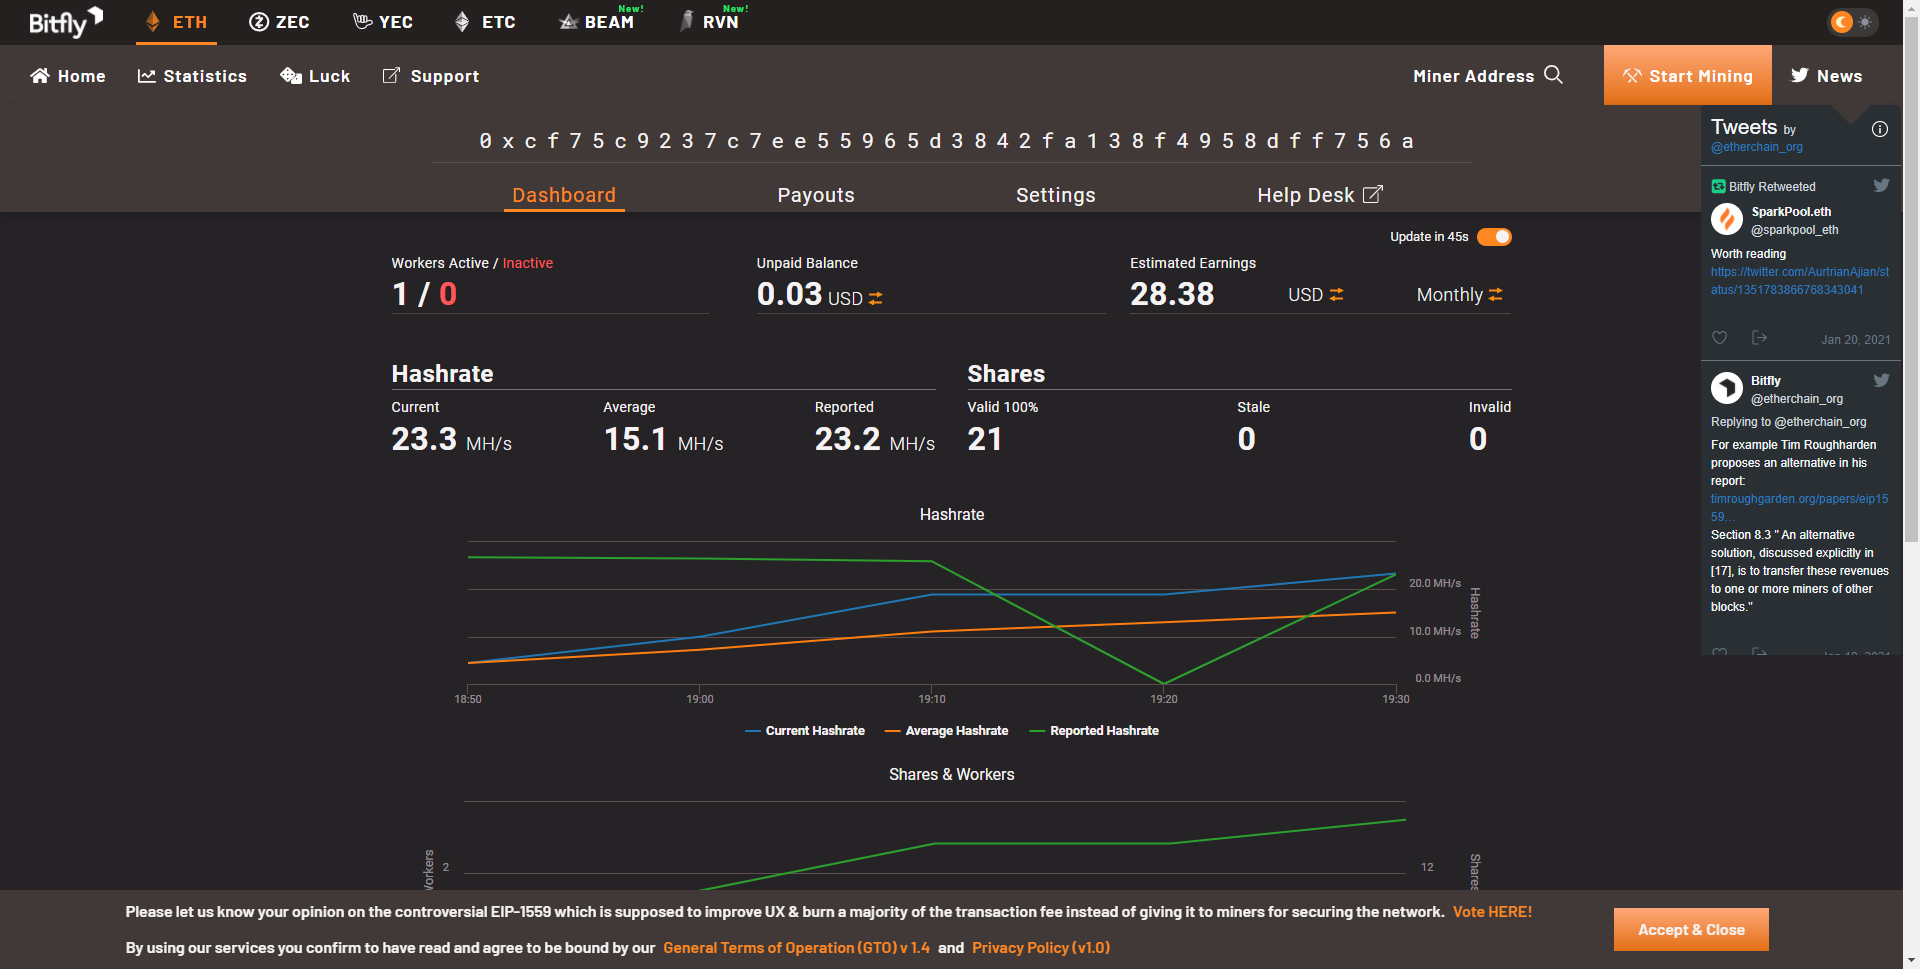Screen dimensions: 1920x969
Task: Select the ETH pool tab
Action: tap(176, 22)
